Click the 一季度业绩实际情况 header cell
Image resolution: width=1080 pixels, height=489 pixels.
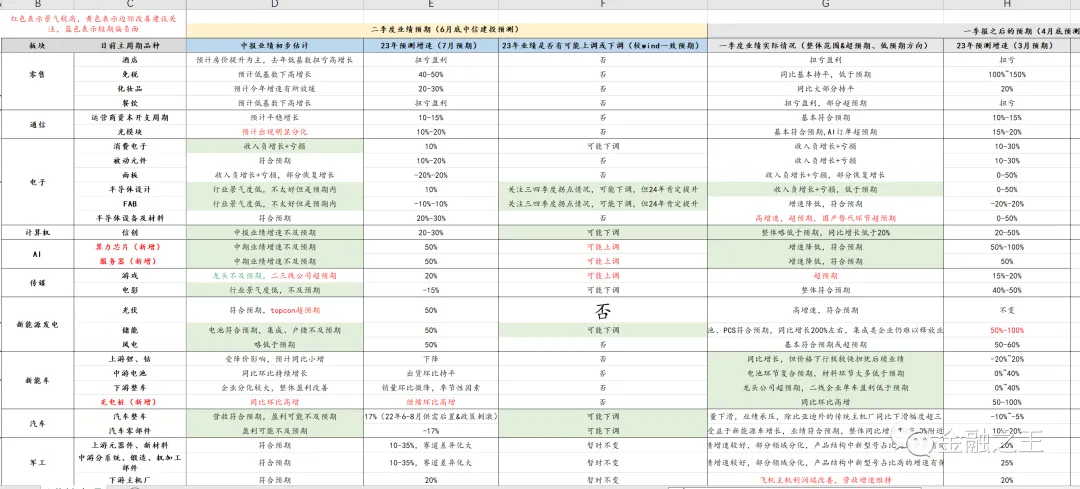pyautogui.click(x=825, y=45)
